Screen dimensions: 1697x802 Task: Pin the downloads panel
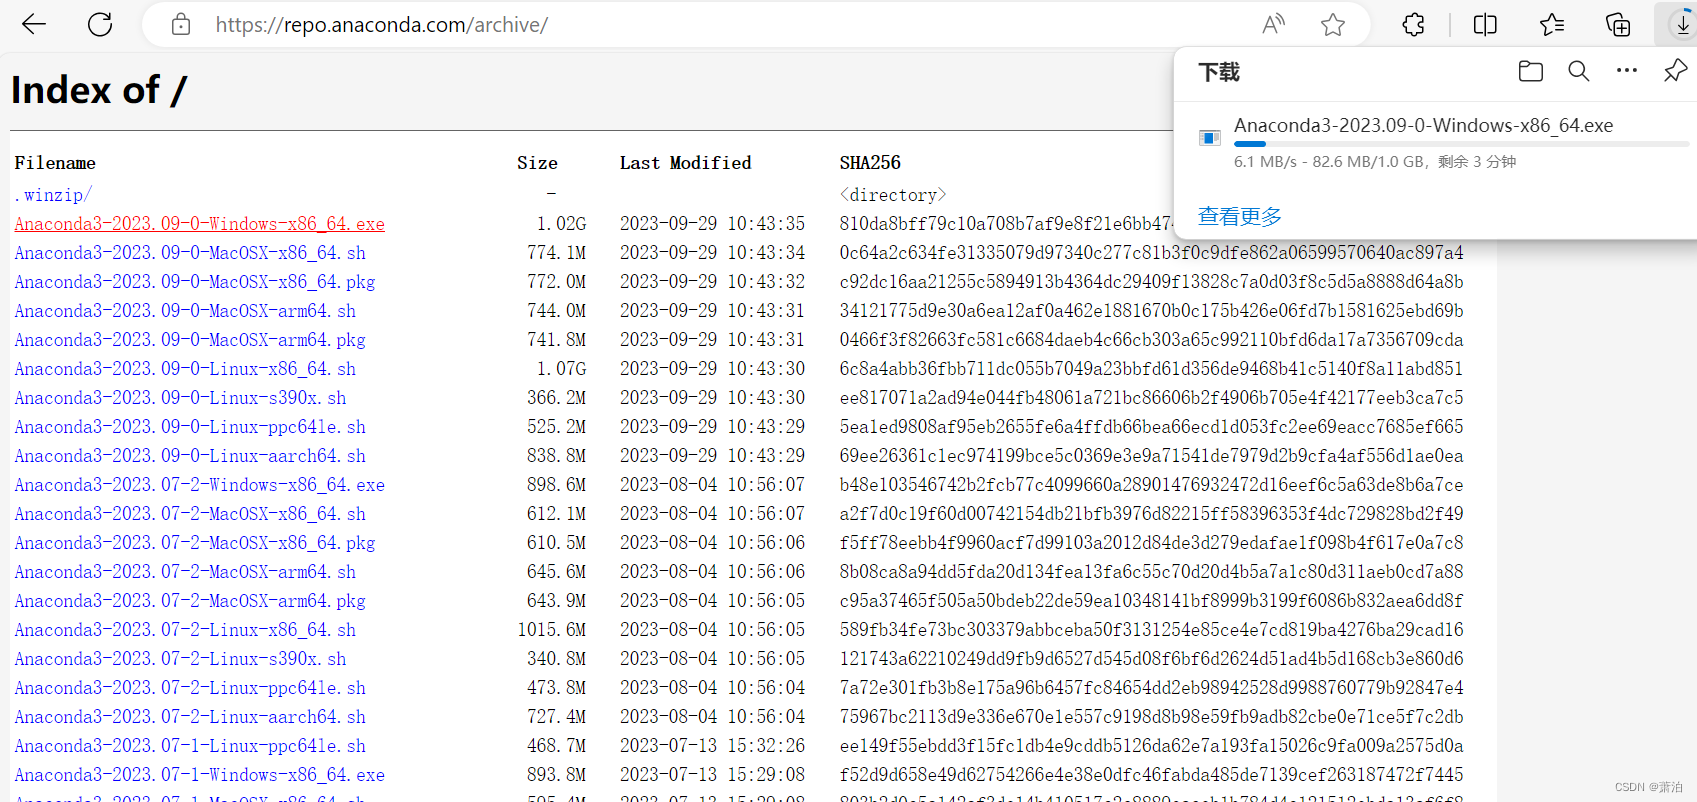[1675, 71]
